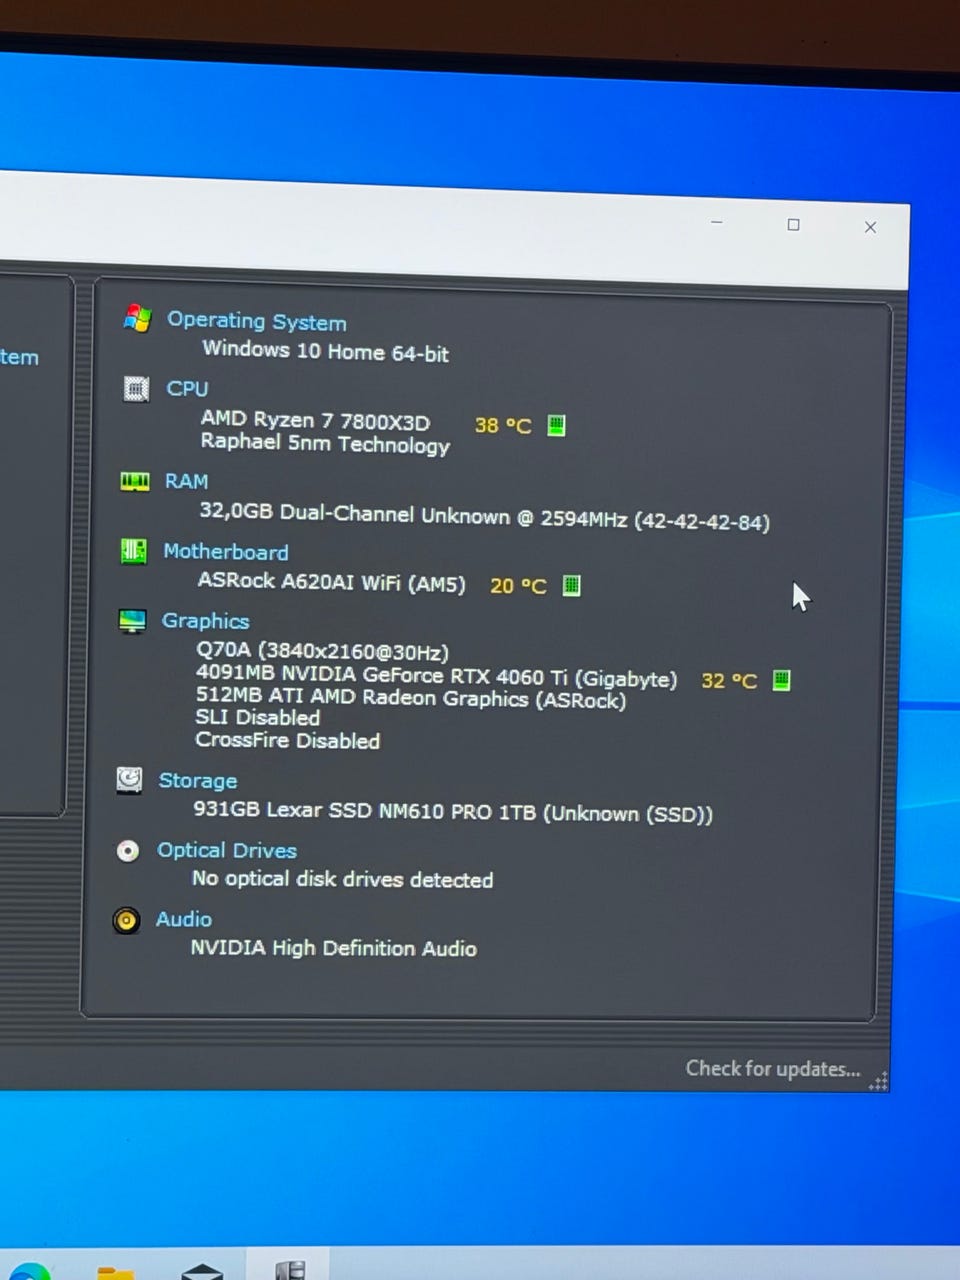Click the Graphics monitor icon

[x=132, y=621]
